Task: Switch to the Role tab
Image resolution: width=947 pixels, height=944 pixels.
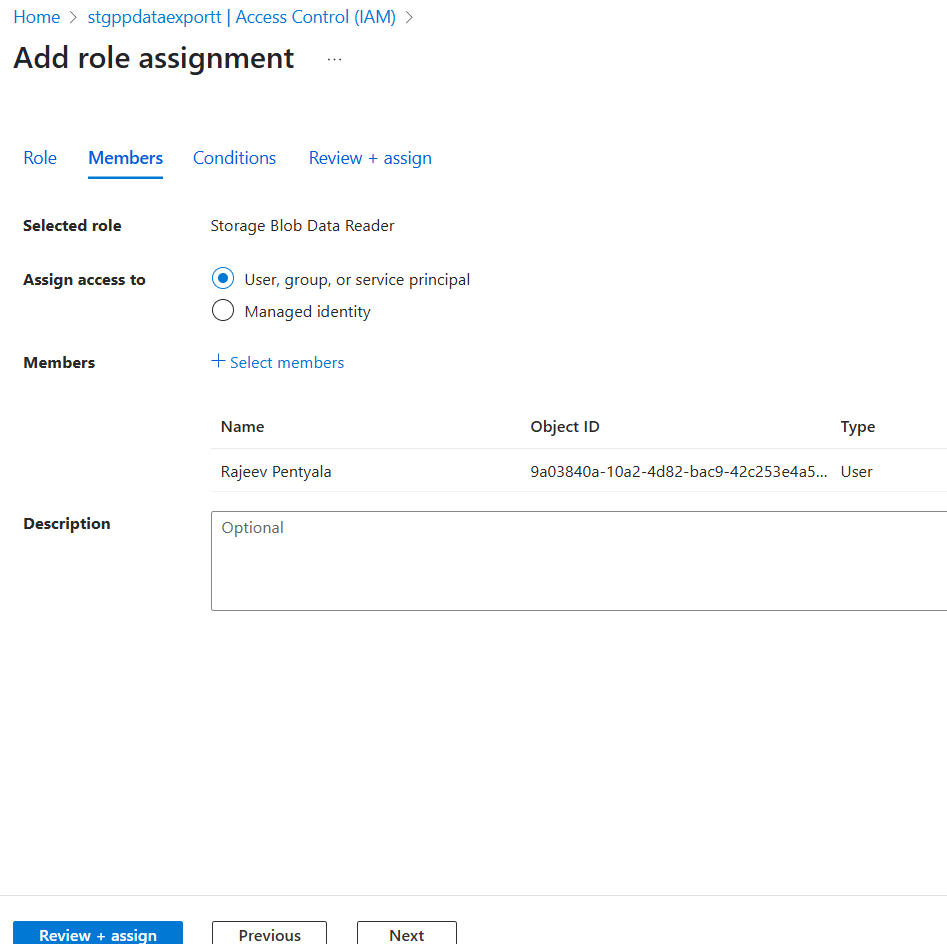Action: pyautogui.click(x=40, y=158)
